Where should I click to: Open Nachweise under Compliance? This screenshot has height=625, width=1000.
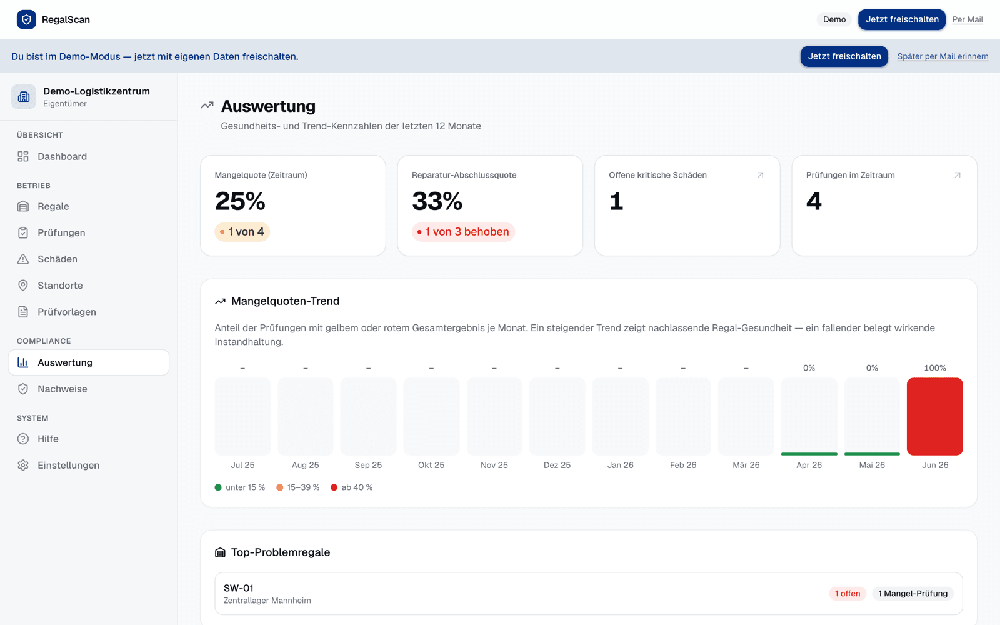click(89, 389)
